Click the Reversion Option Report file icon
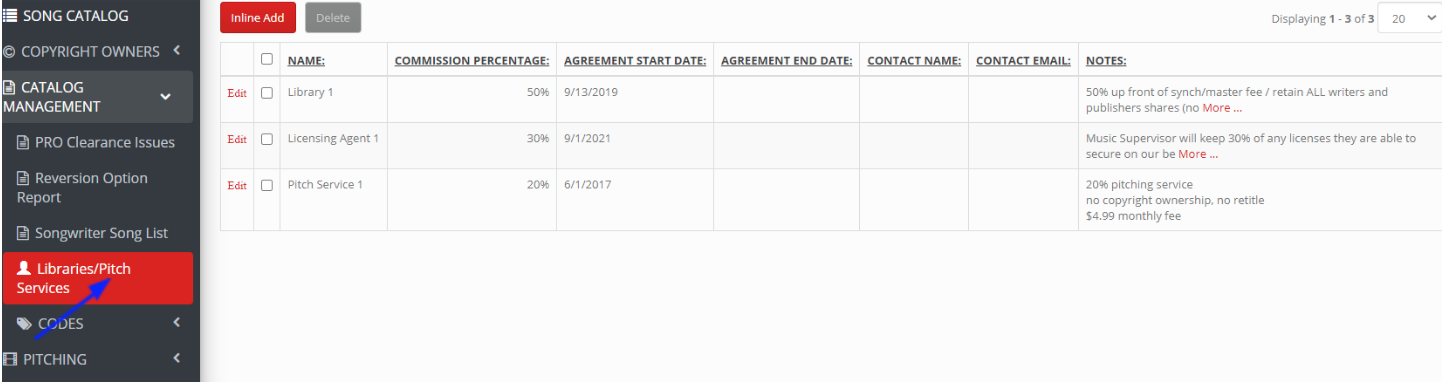 pyautogui.click(x=23, y=178)
